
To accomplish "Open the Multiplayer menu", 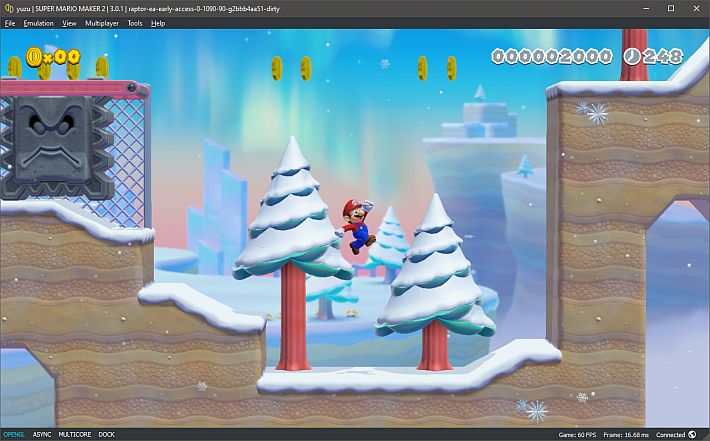I will click(102, 23).
